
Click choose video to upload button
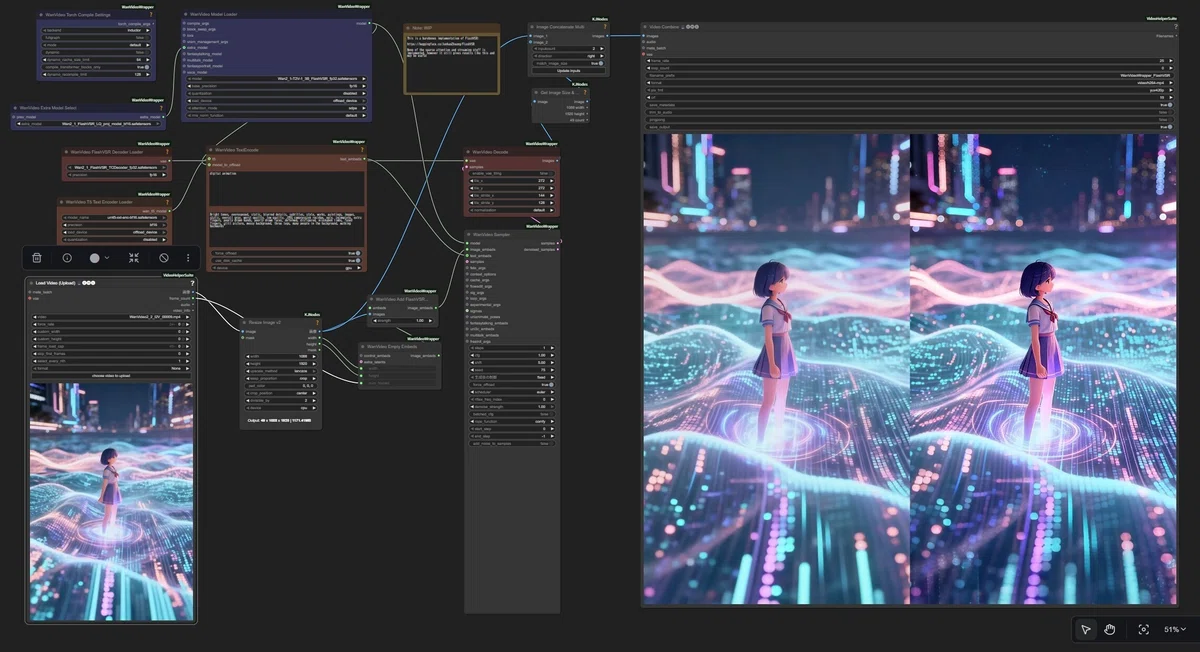(110, 375)
